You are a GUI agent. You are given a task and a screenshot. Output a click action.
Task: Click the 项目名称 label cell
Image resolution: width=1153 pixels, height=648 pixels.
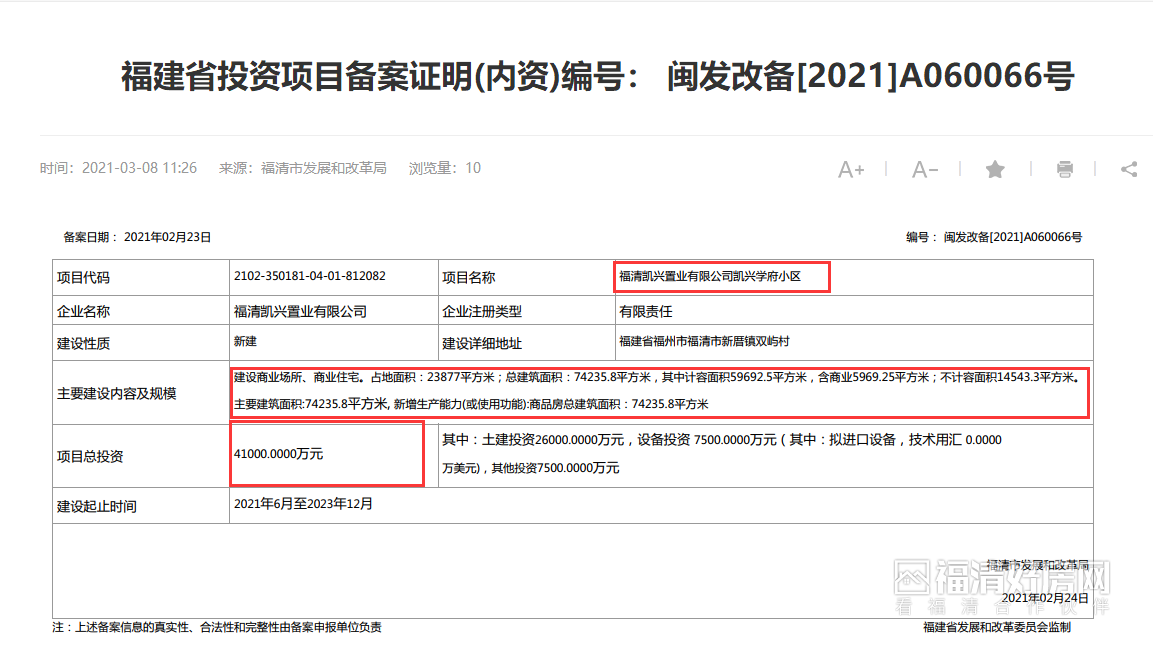(x=526, y=278)
